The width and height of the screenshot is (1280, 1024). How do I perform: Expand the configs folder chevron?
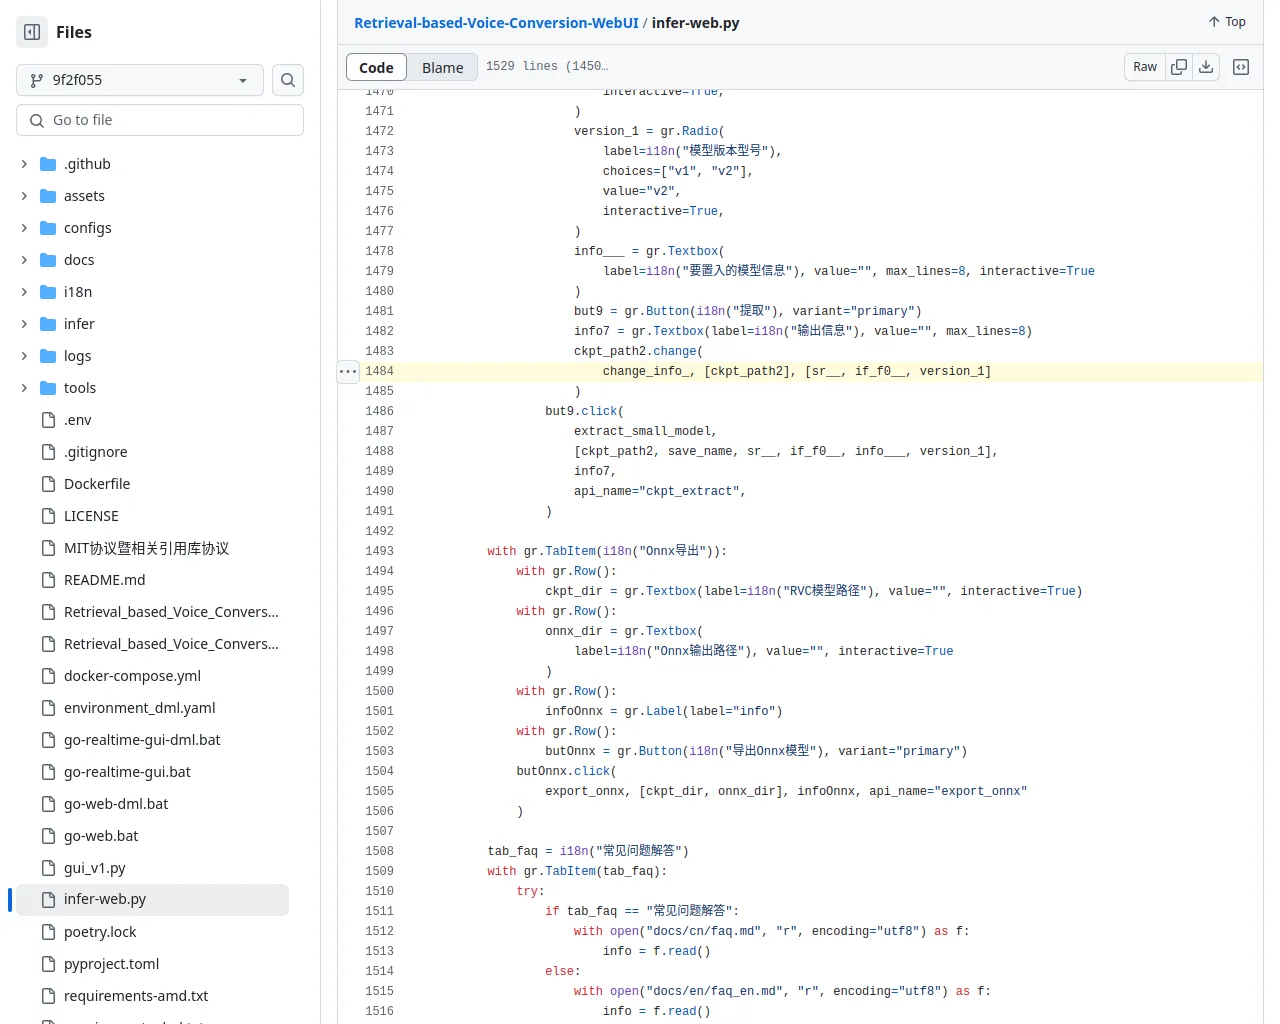[x=24, y=228]
